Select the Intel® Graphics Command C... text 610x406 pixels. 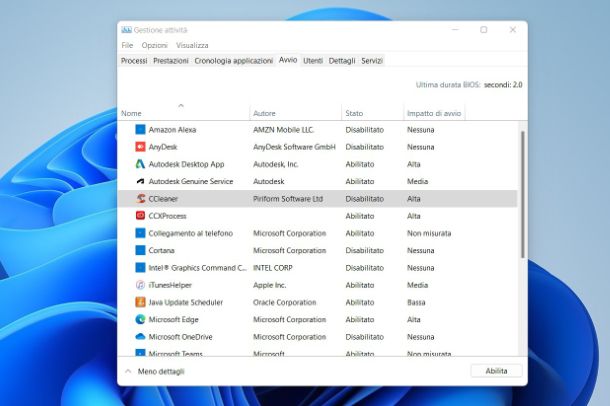198,268
